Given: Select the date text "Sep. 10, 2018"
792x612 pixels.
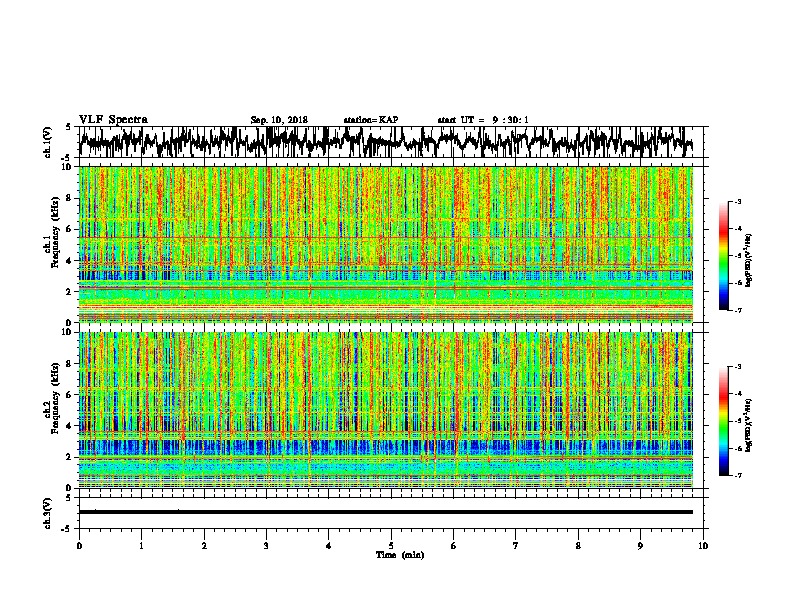Looking at the screenshot, I should (279, 120).
